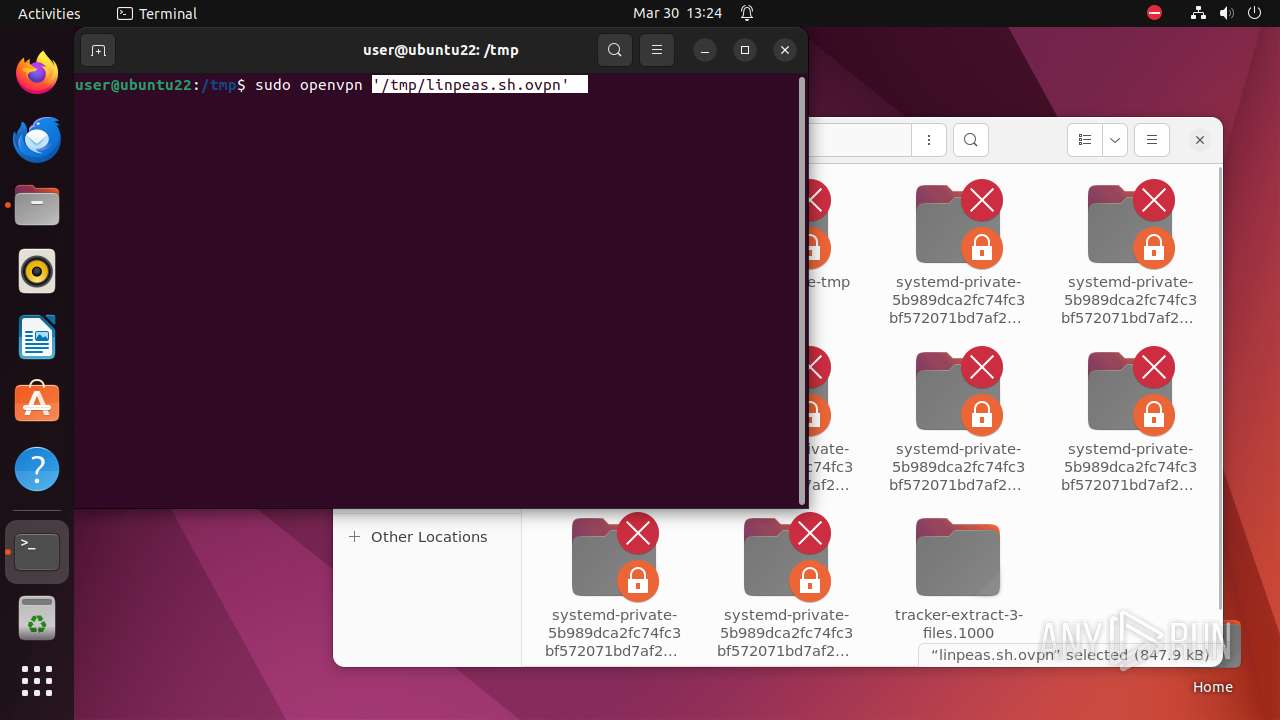The width and height of the screenshot is (1280, 720).
Task: Open Ubuntu Software store
Action: (37, 403)
